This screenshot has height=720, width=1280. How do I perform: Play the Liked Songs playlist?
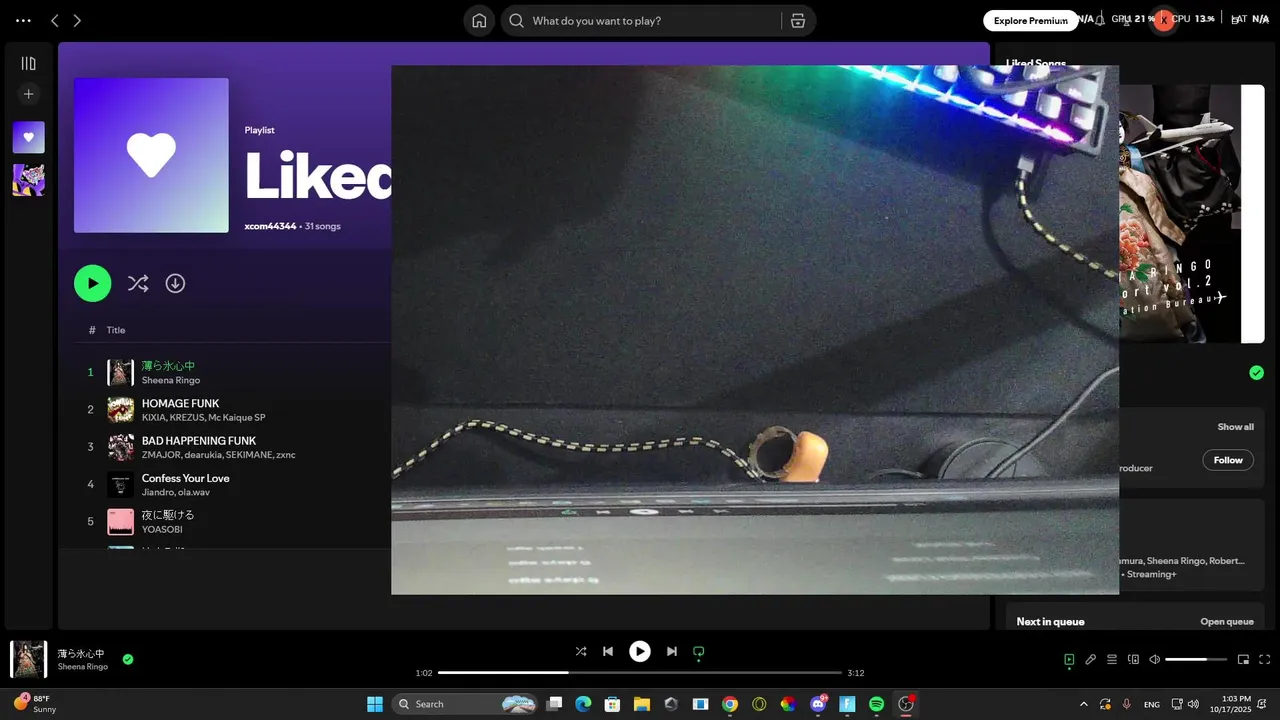click(x=92, y=283)
